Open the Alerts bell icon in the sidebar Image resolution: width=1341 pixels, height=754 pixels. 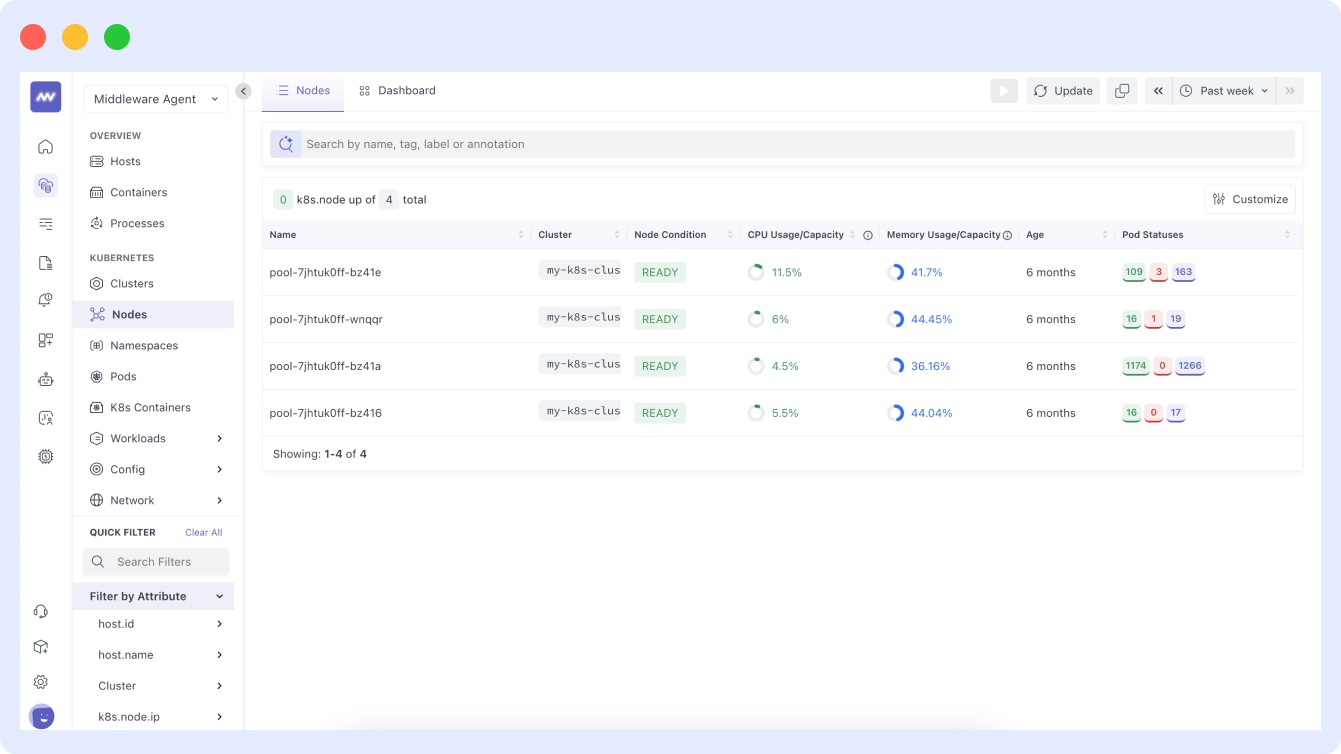[x=45, y=299]
